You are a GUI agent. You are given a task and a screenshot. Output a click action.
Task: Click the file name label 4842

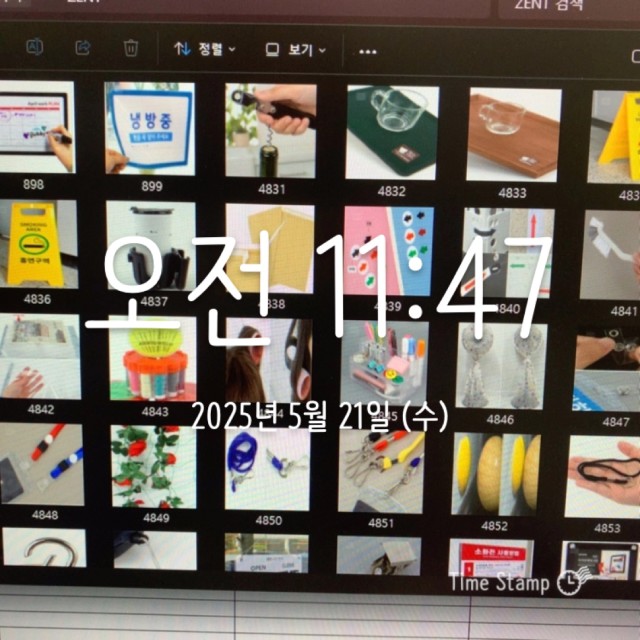(x=41, y=409)
